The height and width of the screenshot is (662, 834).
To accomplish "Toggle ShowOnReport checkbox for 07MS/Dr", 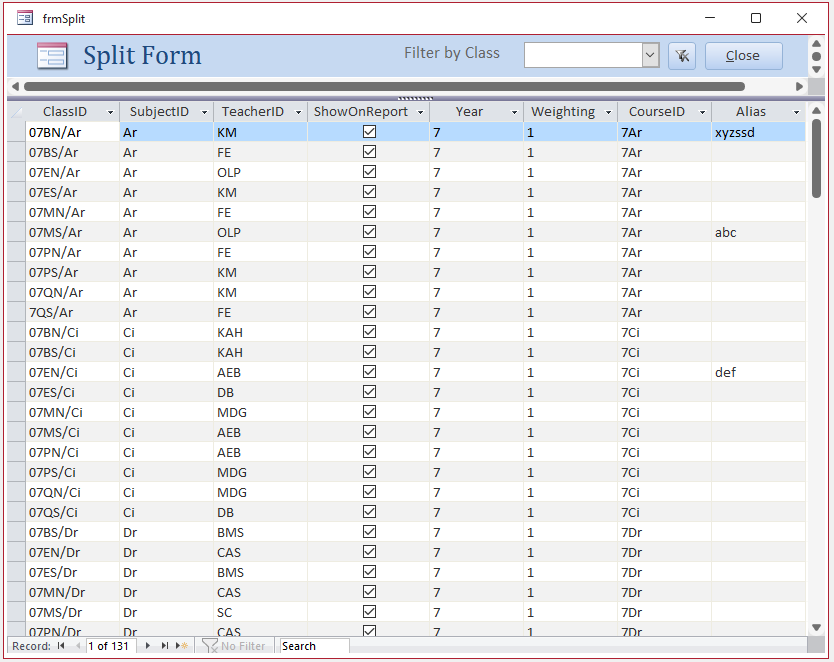I will point(369,611).
